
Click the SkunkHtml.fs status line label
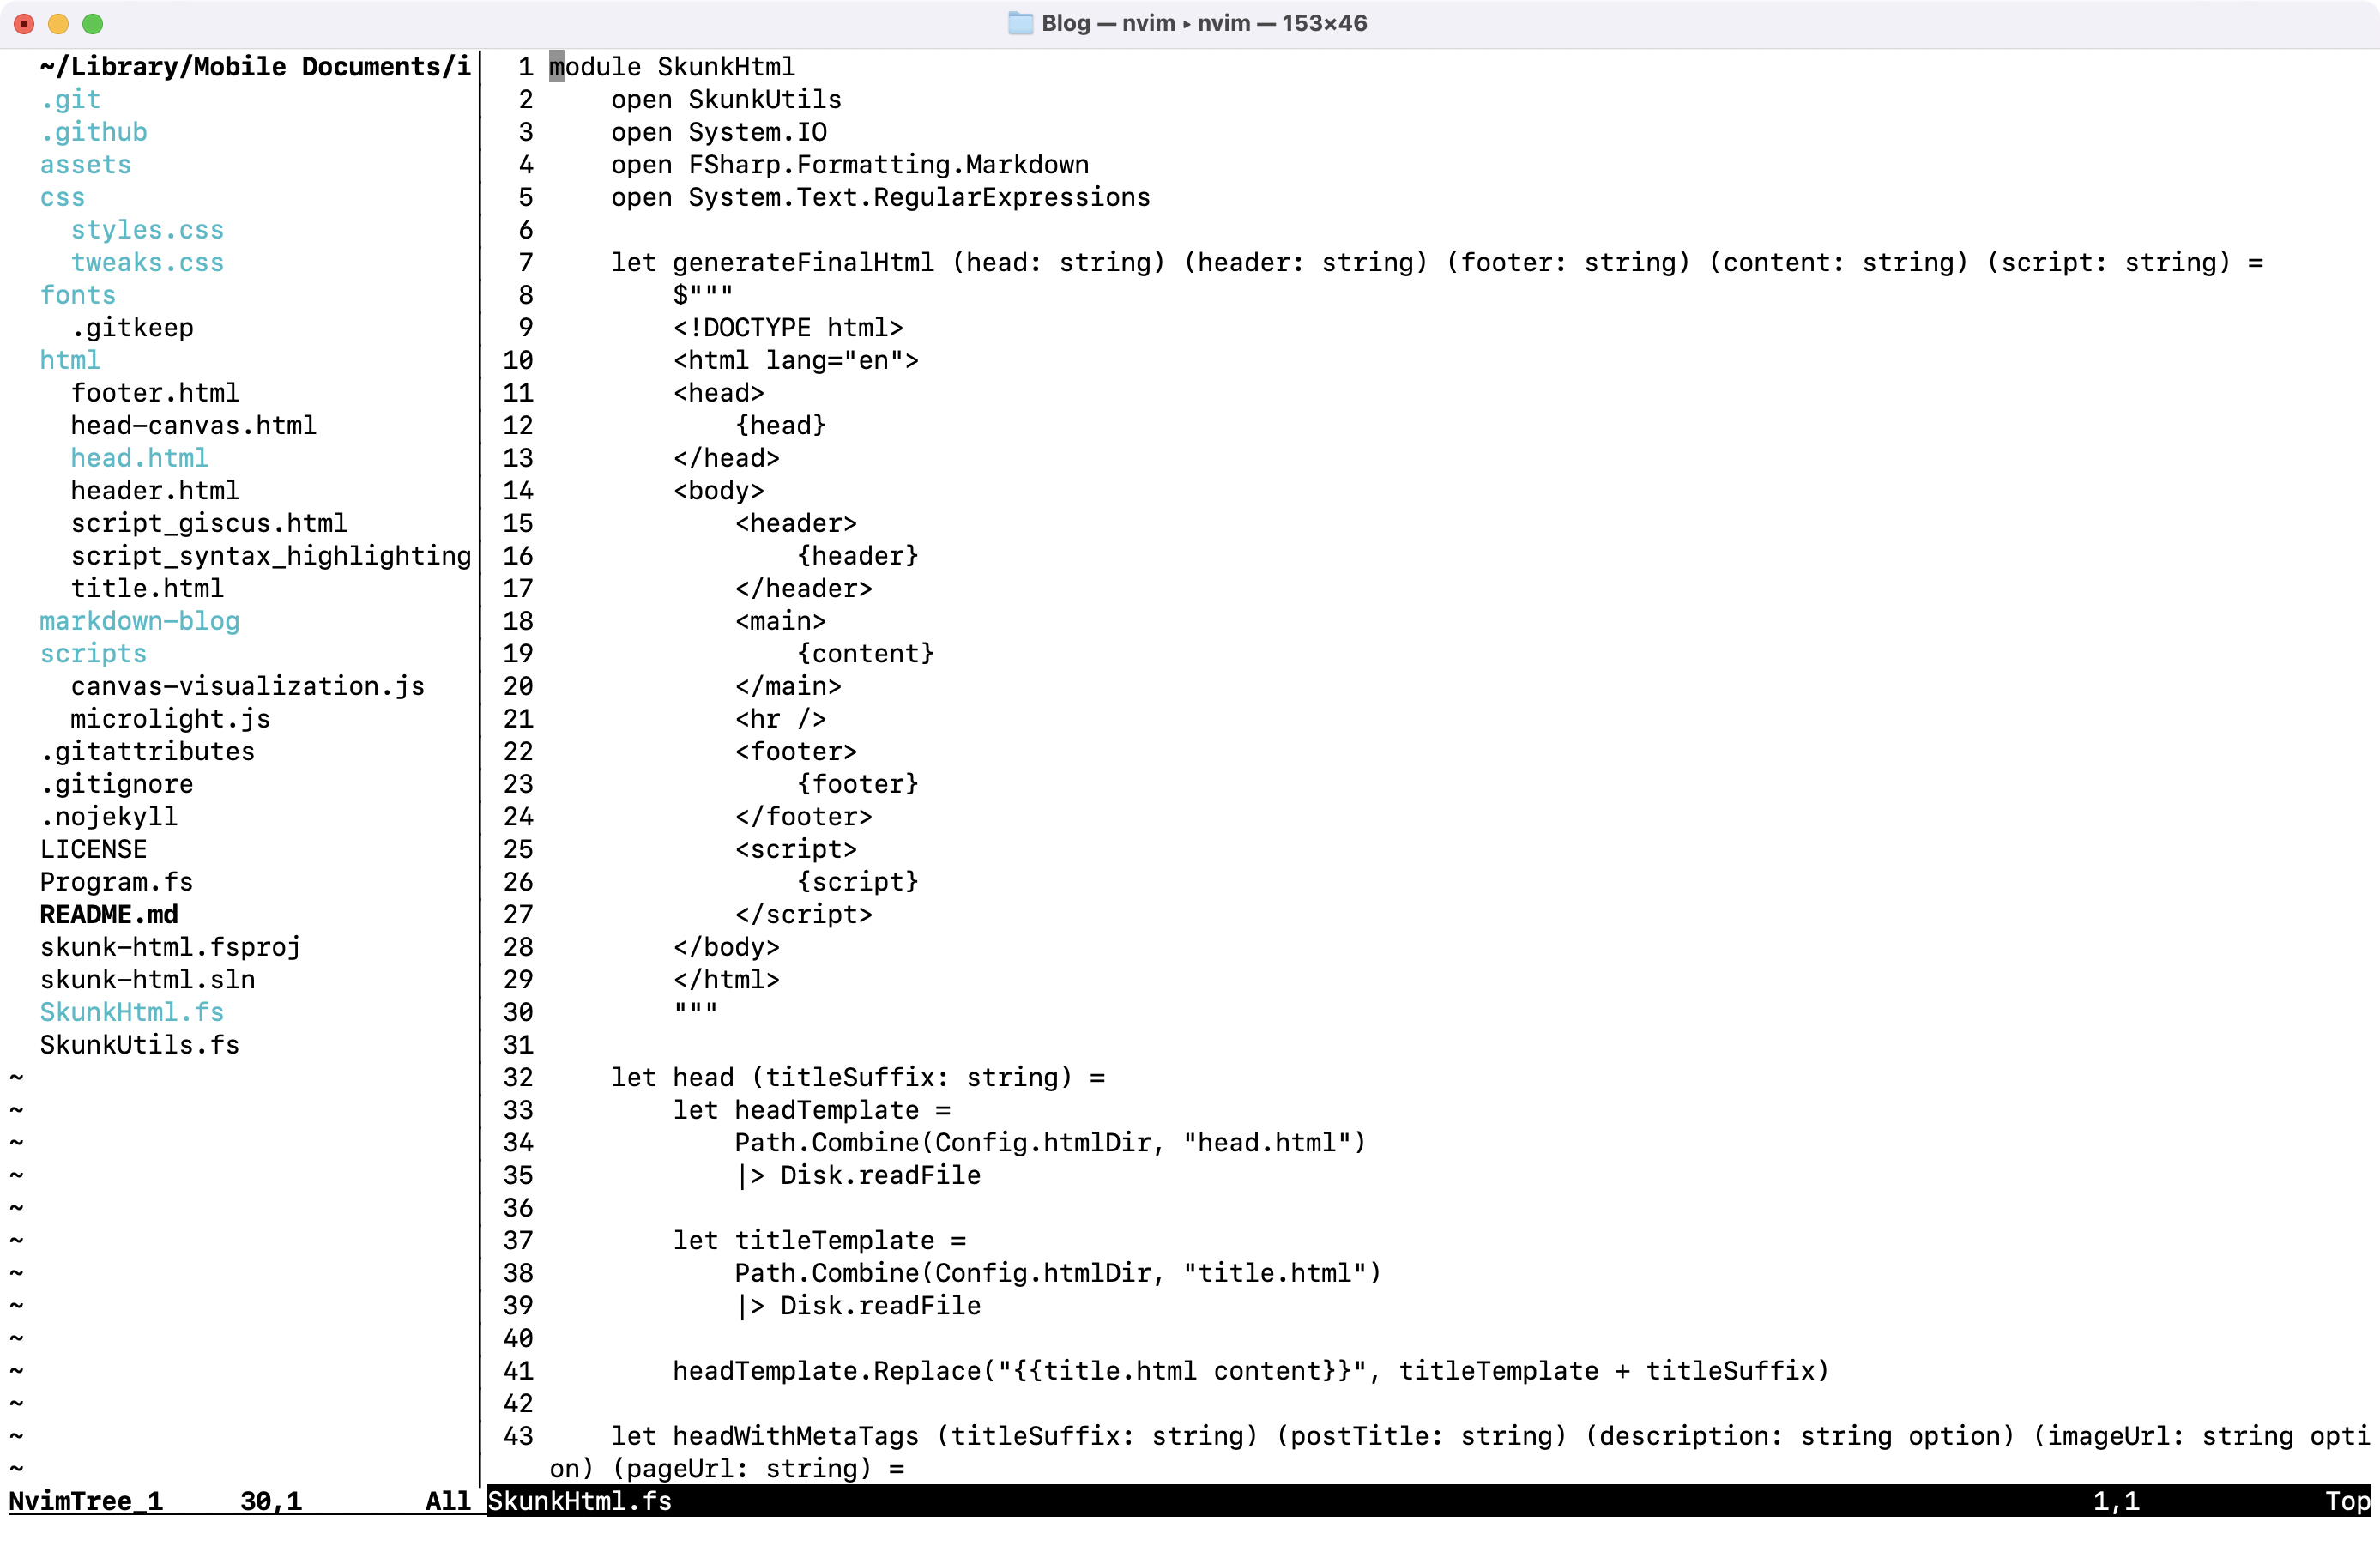(x=580, y=1501)
